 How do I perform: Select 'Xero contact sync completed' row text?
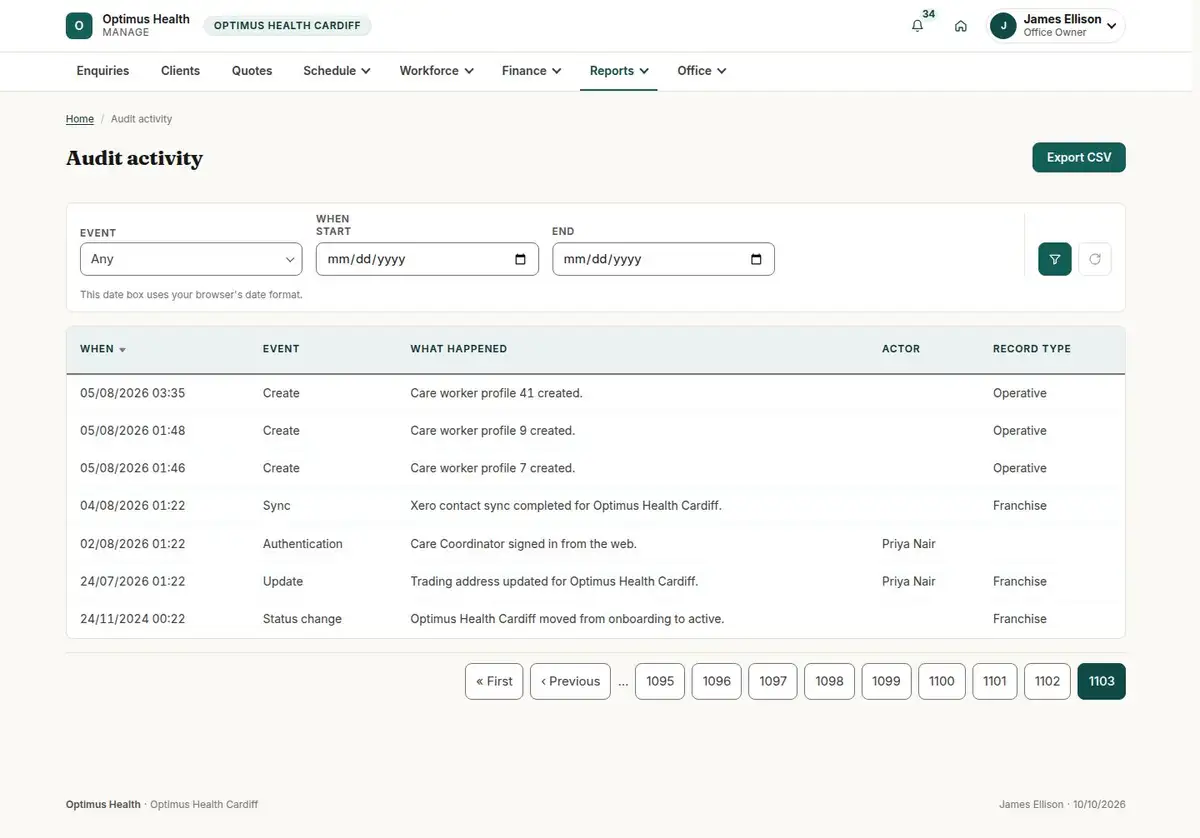(x=566, y=506)
